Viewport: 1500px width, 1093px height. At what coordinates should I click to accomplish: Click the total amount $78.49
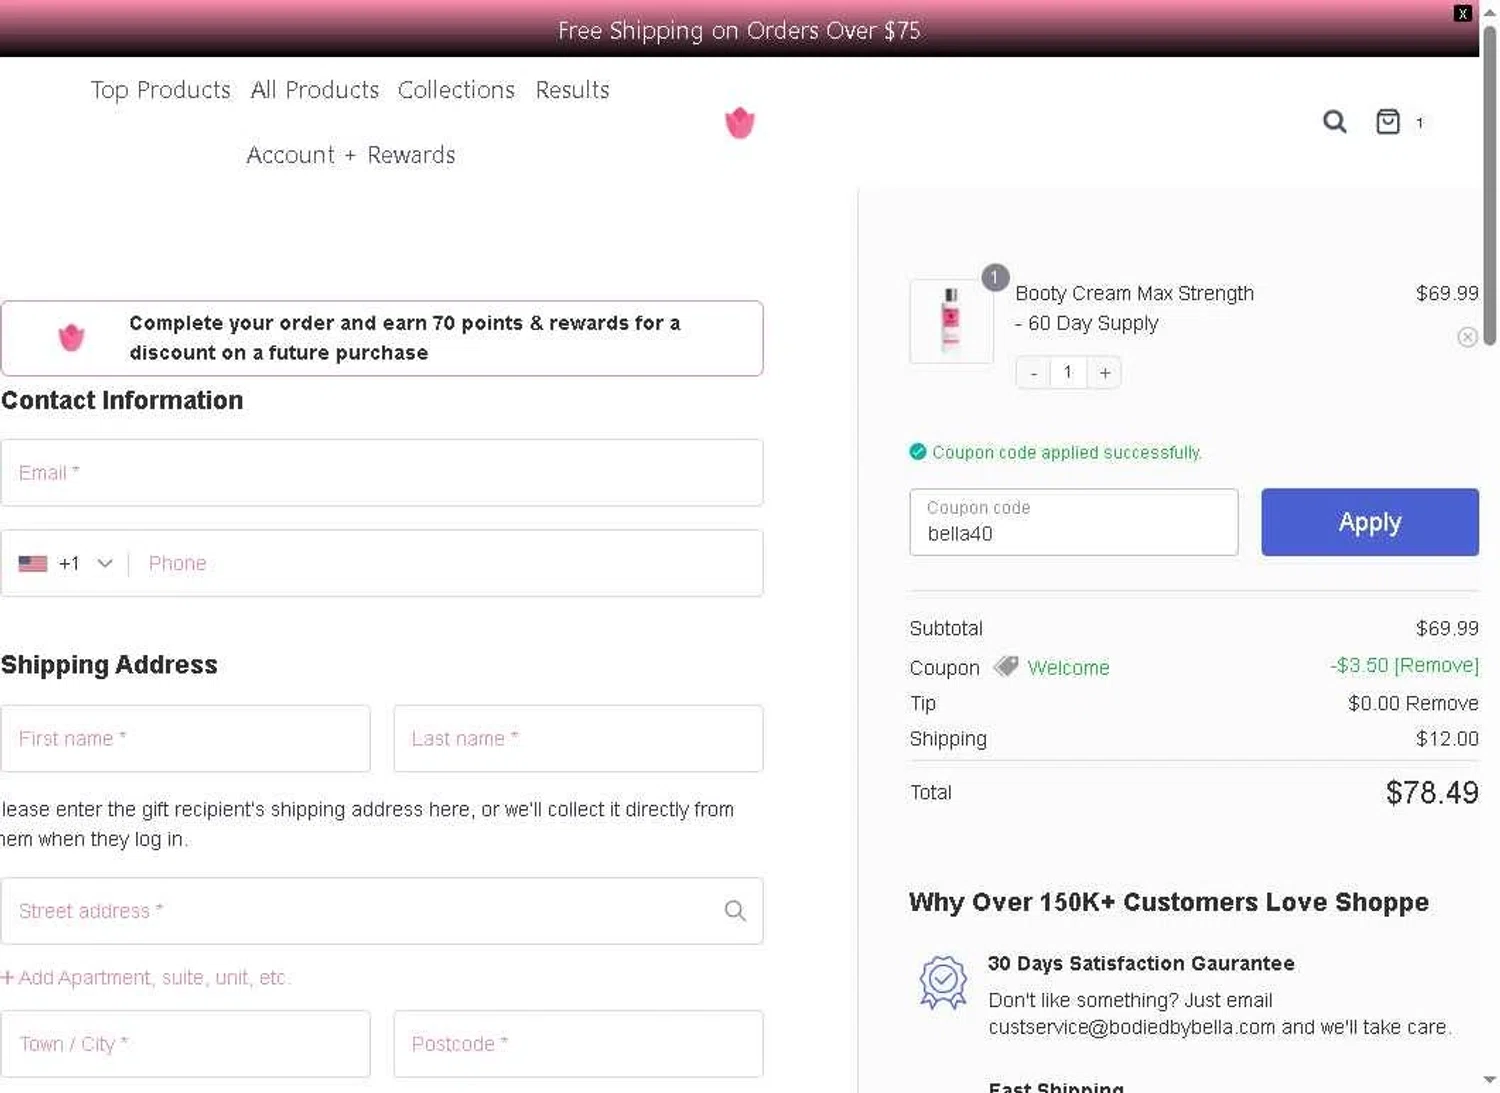(1432, 793)
